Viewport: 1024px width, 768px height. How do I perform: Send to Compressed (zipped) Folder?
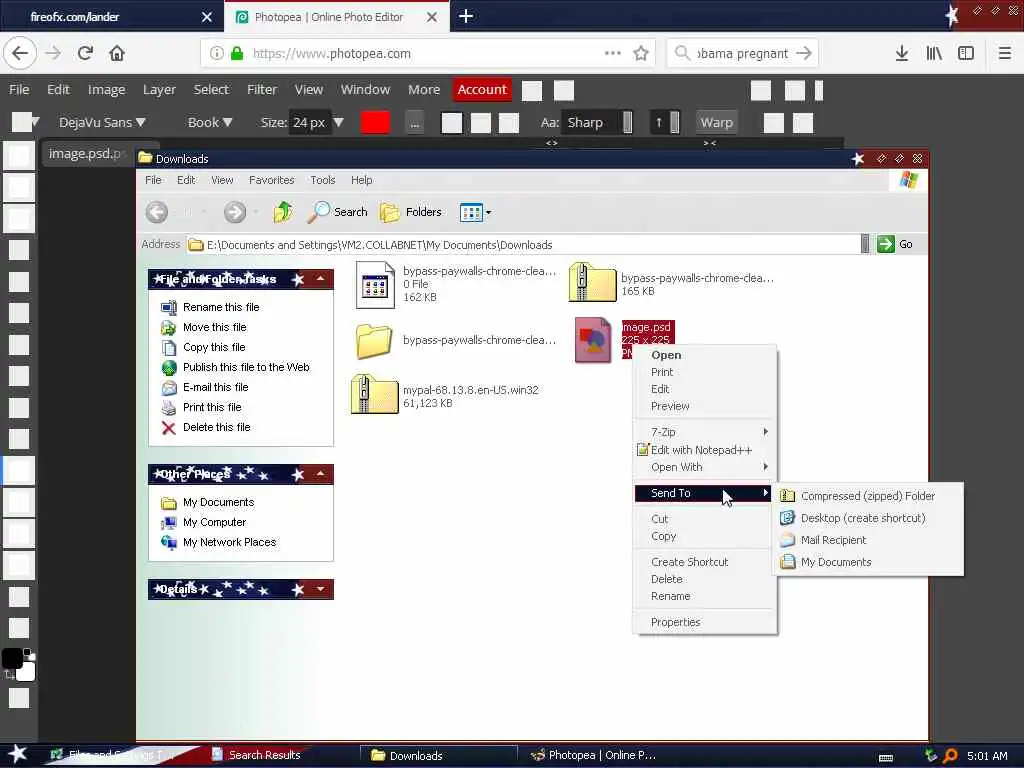point(867,496)
